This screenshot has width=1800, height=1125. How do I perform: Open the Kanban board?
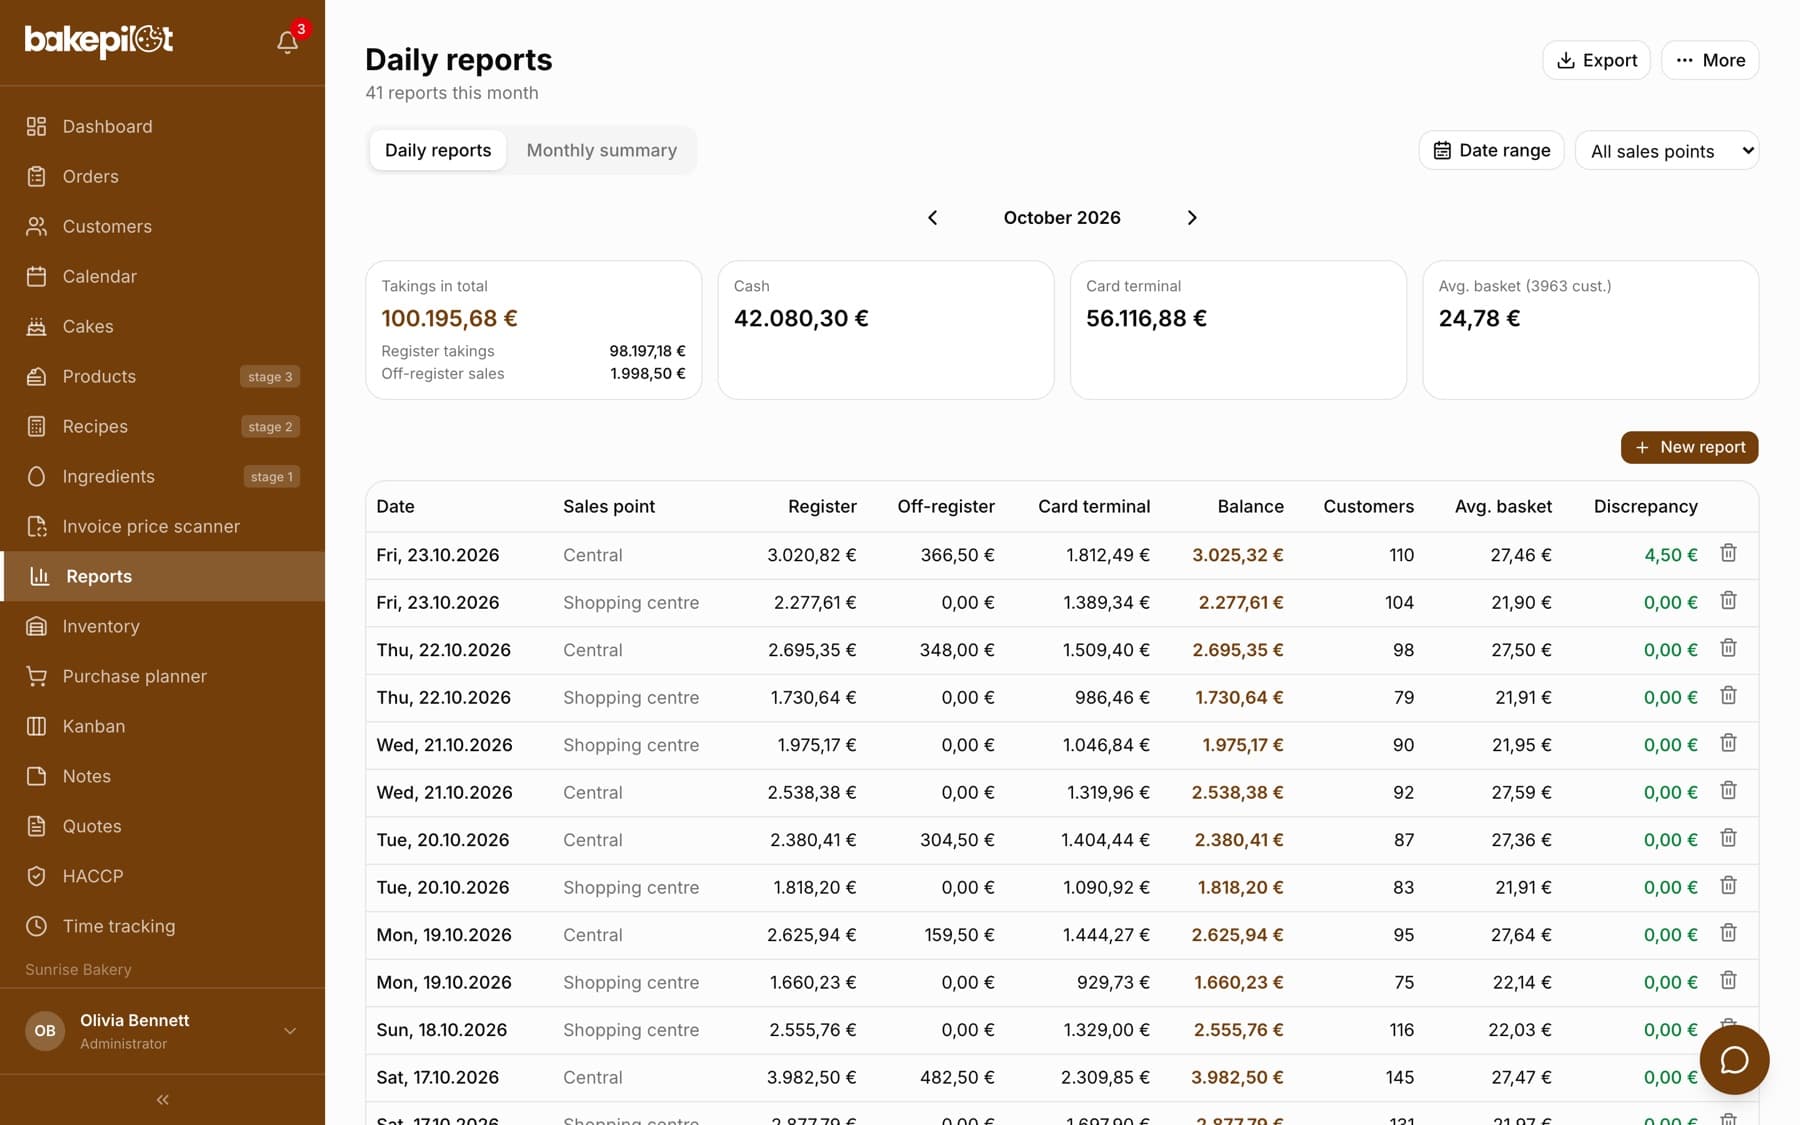(162, 726)
